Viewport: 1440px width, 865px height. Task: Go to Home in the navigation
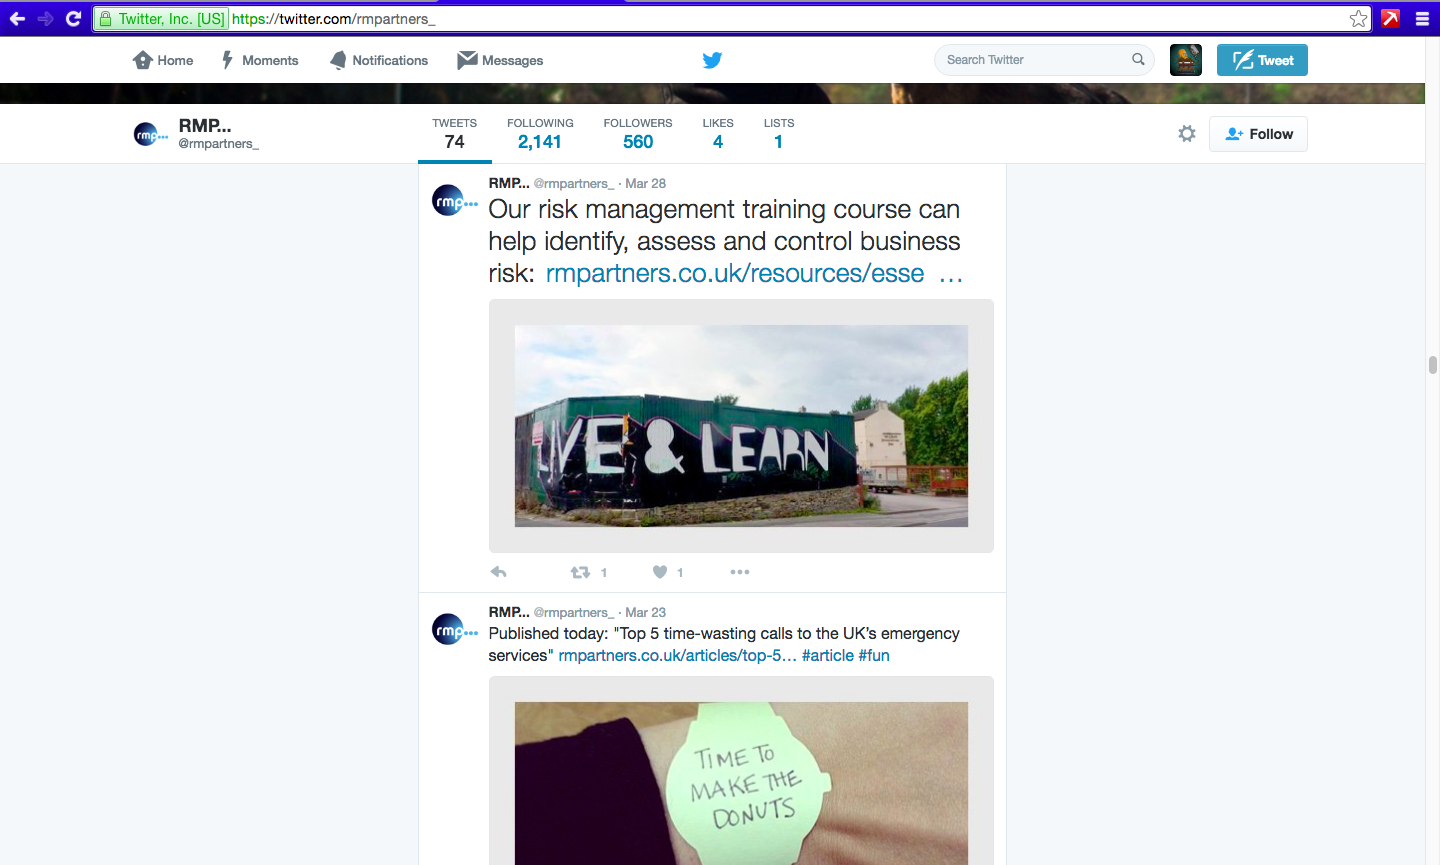coord(163,60)
